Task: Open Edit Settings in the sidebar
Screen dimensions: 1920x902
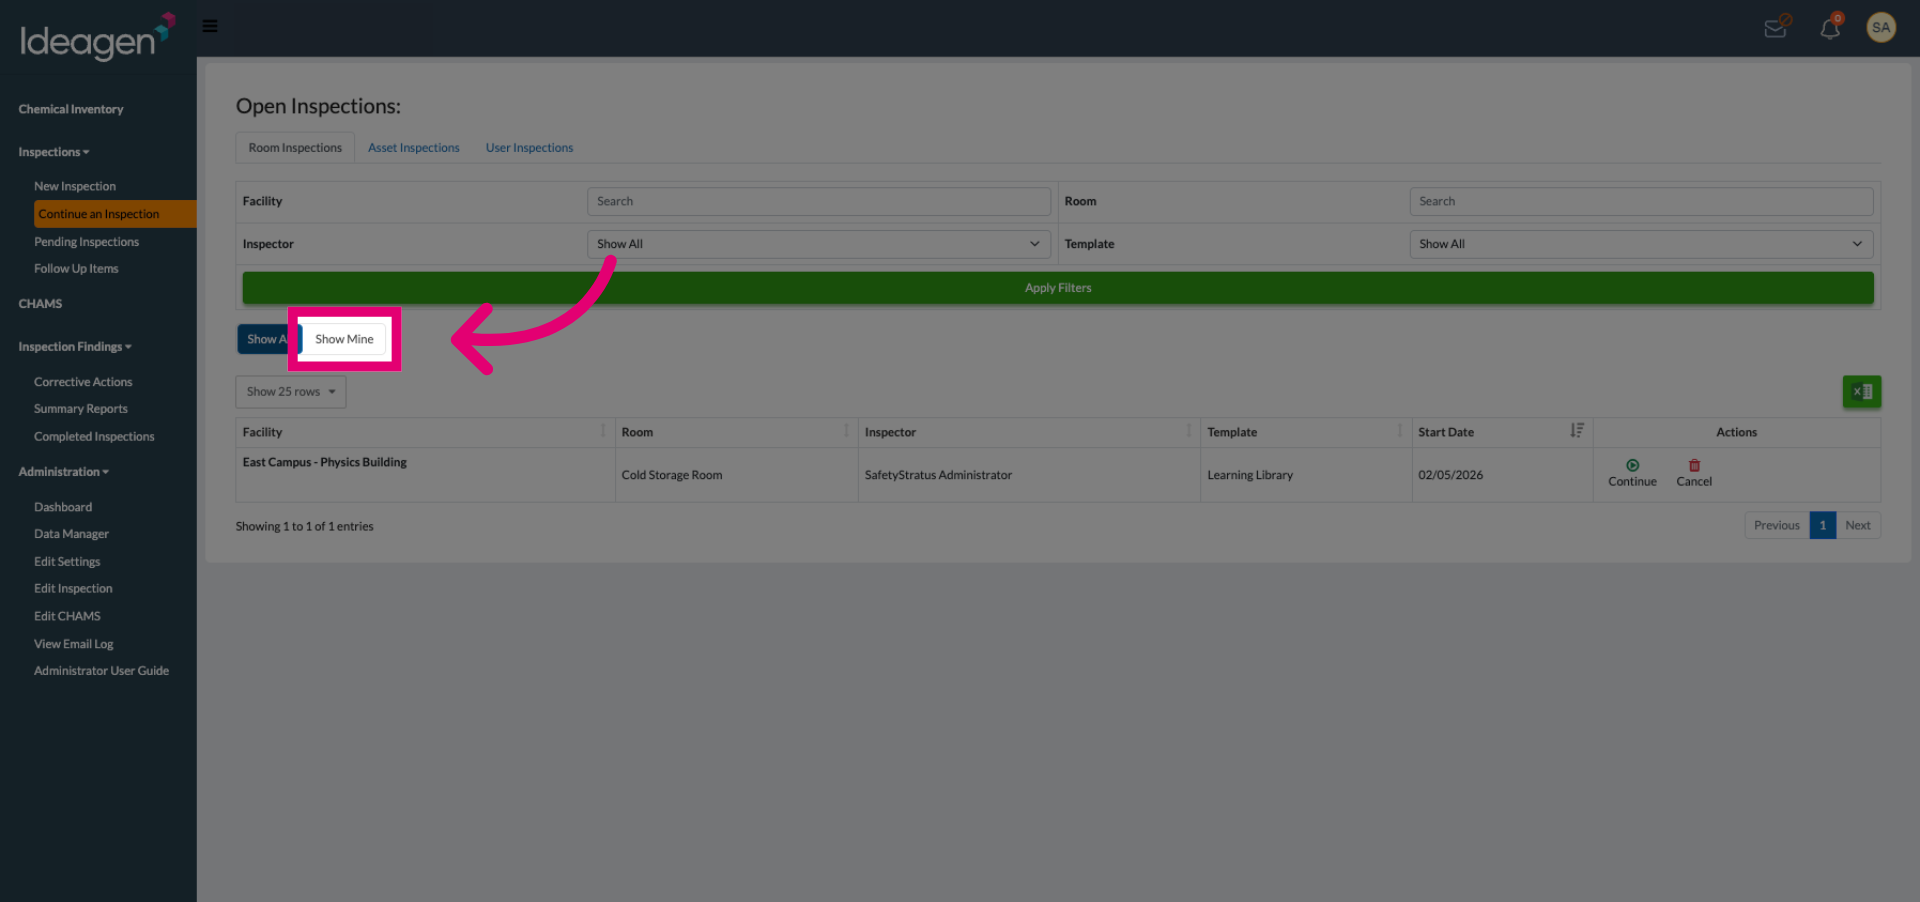Action: tap(67, 562)
